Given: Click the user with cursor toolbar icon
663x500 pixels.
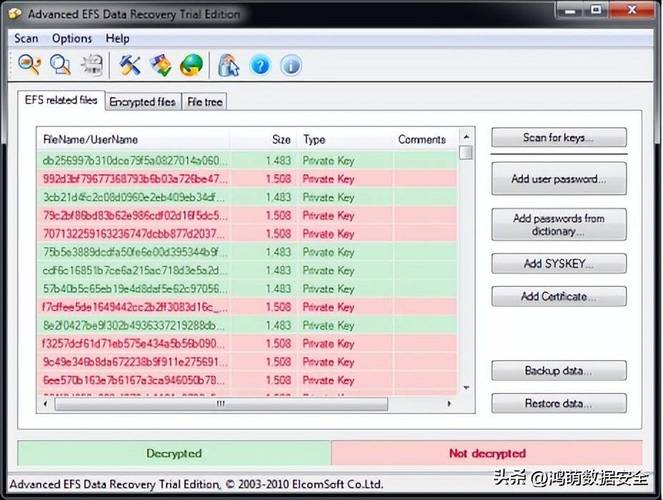Looking at the screenshot, I should pos(228,65).
